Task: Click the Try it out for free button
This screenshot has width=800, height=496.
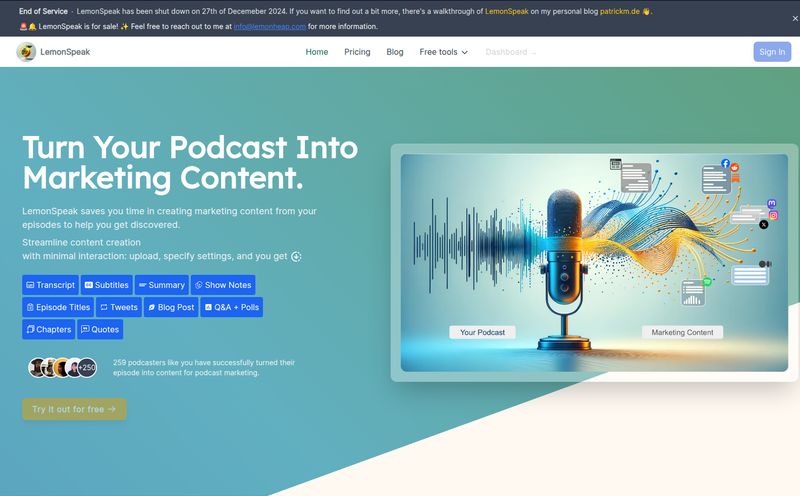Action: 74,409
